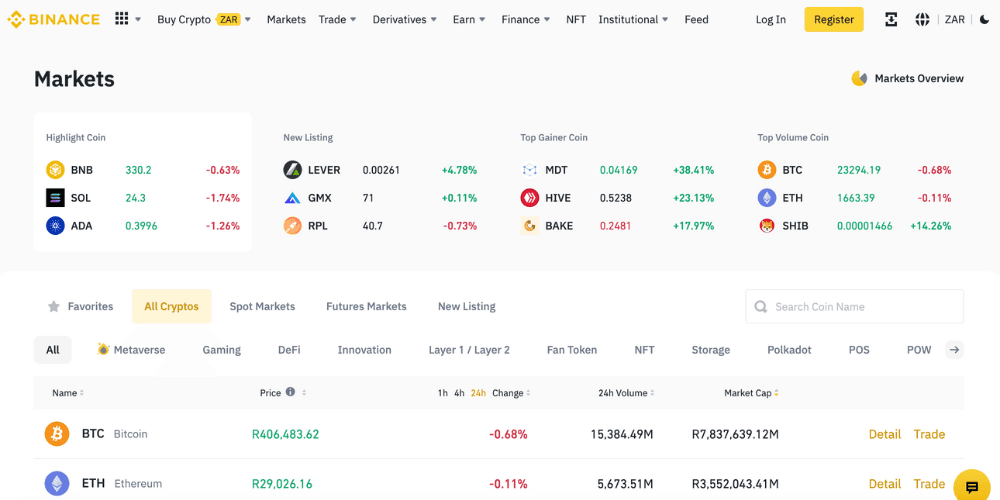Click the download app QR icon

click(x=891, y=19)
